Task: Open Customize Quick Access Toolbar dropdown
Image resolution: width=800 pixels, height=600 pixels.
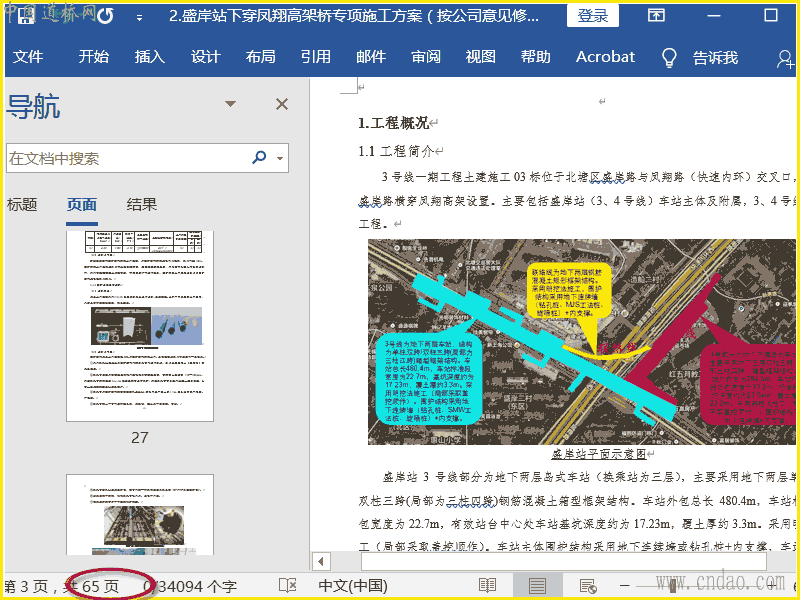Action: pyautogui.click(x=139, y=17)
